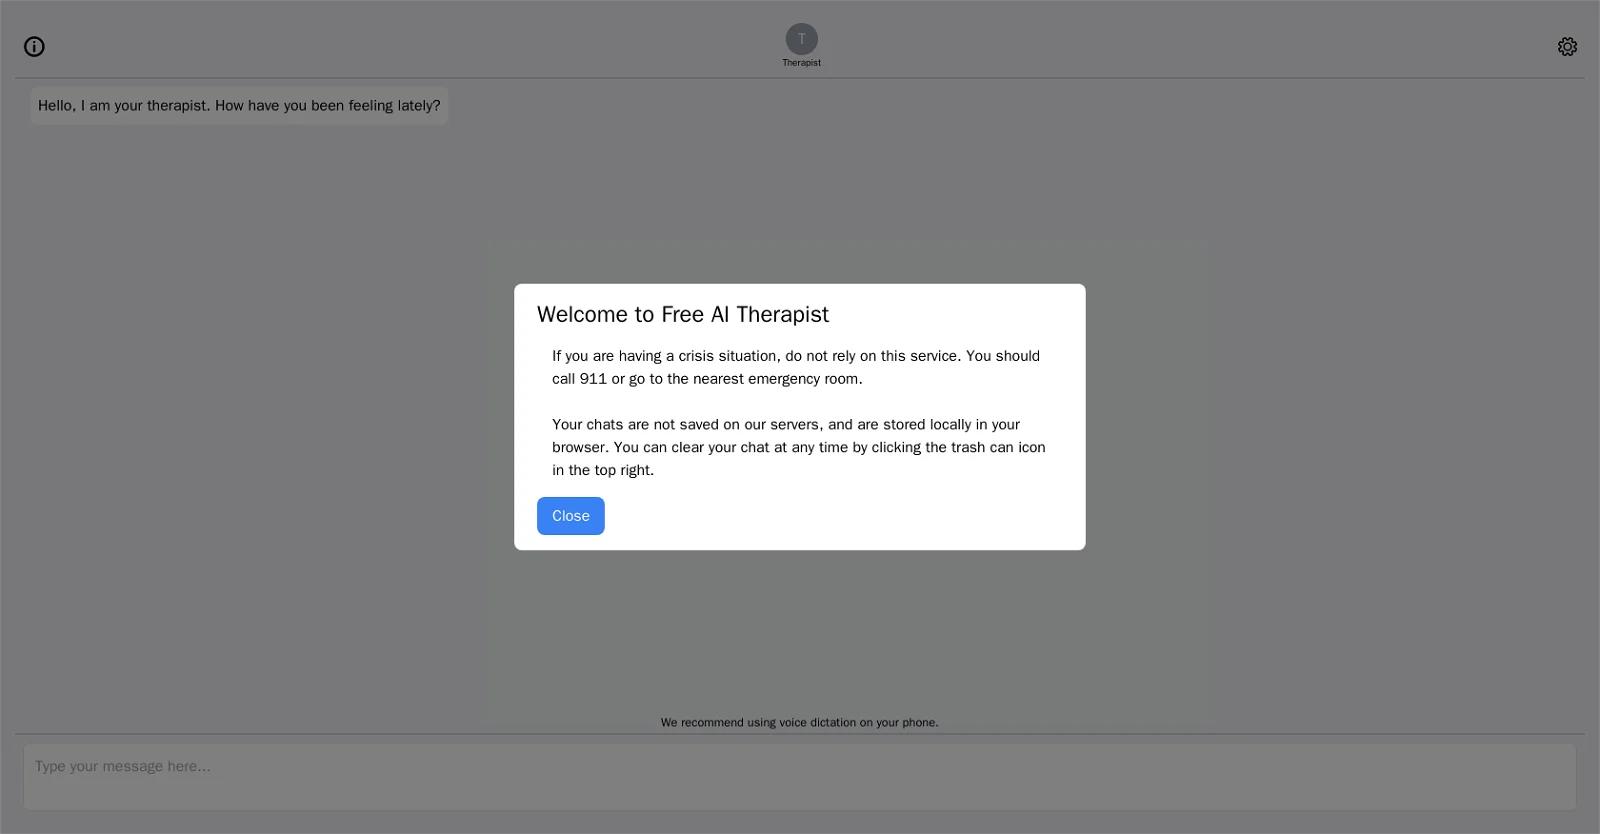
Task: Click the voice dictation recommendation text
Action: pyautogui.click(x=799, y=722)
